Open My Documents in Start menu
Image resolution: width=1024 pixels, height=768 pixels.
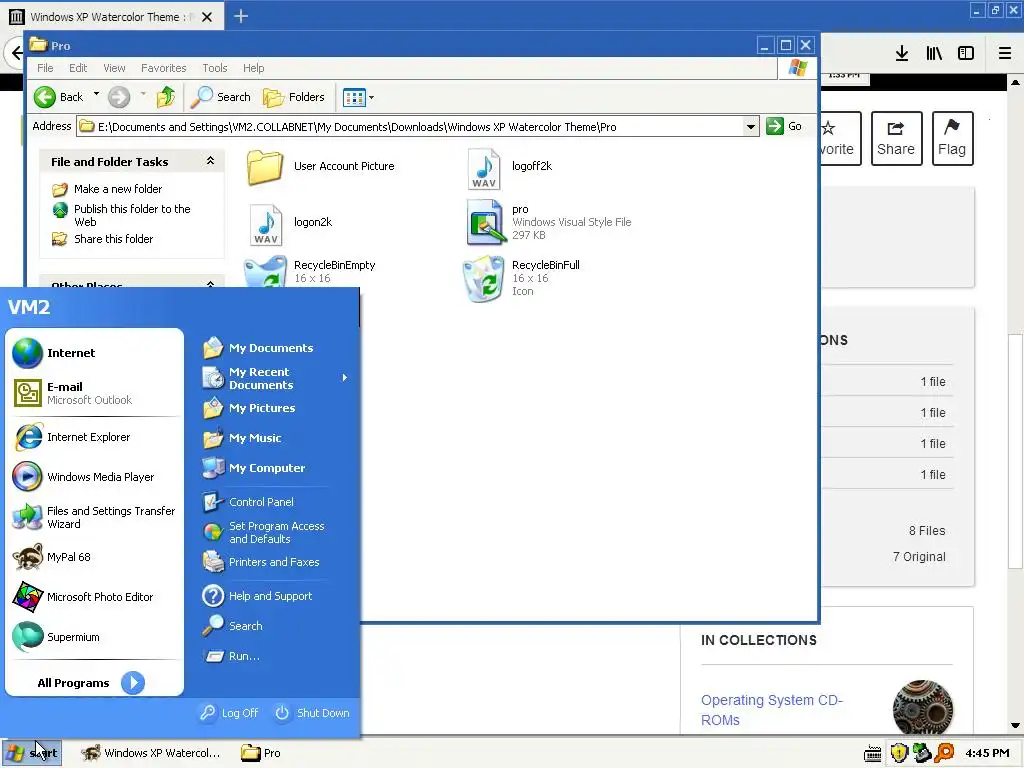(257, 348)
